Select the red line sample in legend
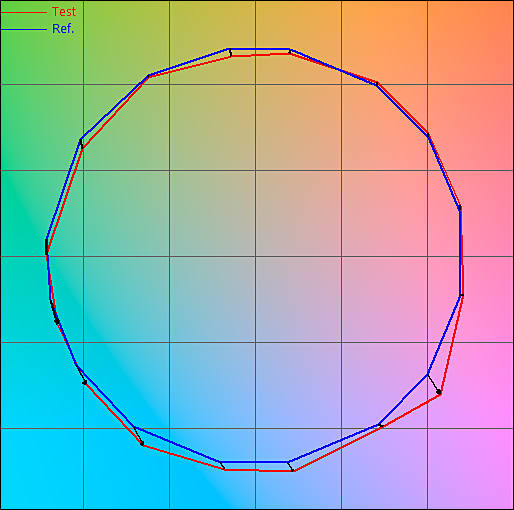Screen dimensions: 514x510 tap(24, 13)
